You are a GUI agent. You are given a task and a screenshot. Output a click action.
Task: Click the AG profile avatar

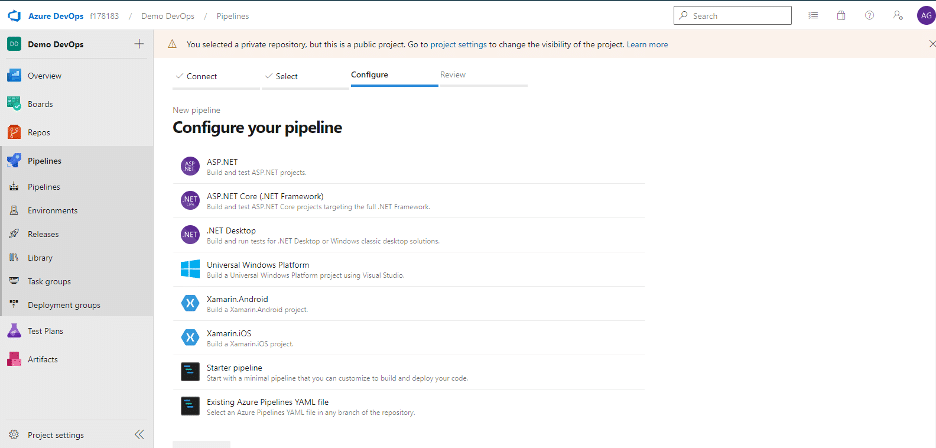(925, 16)
